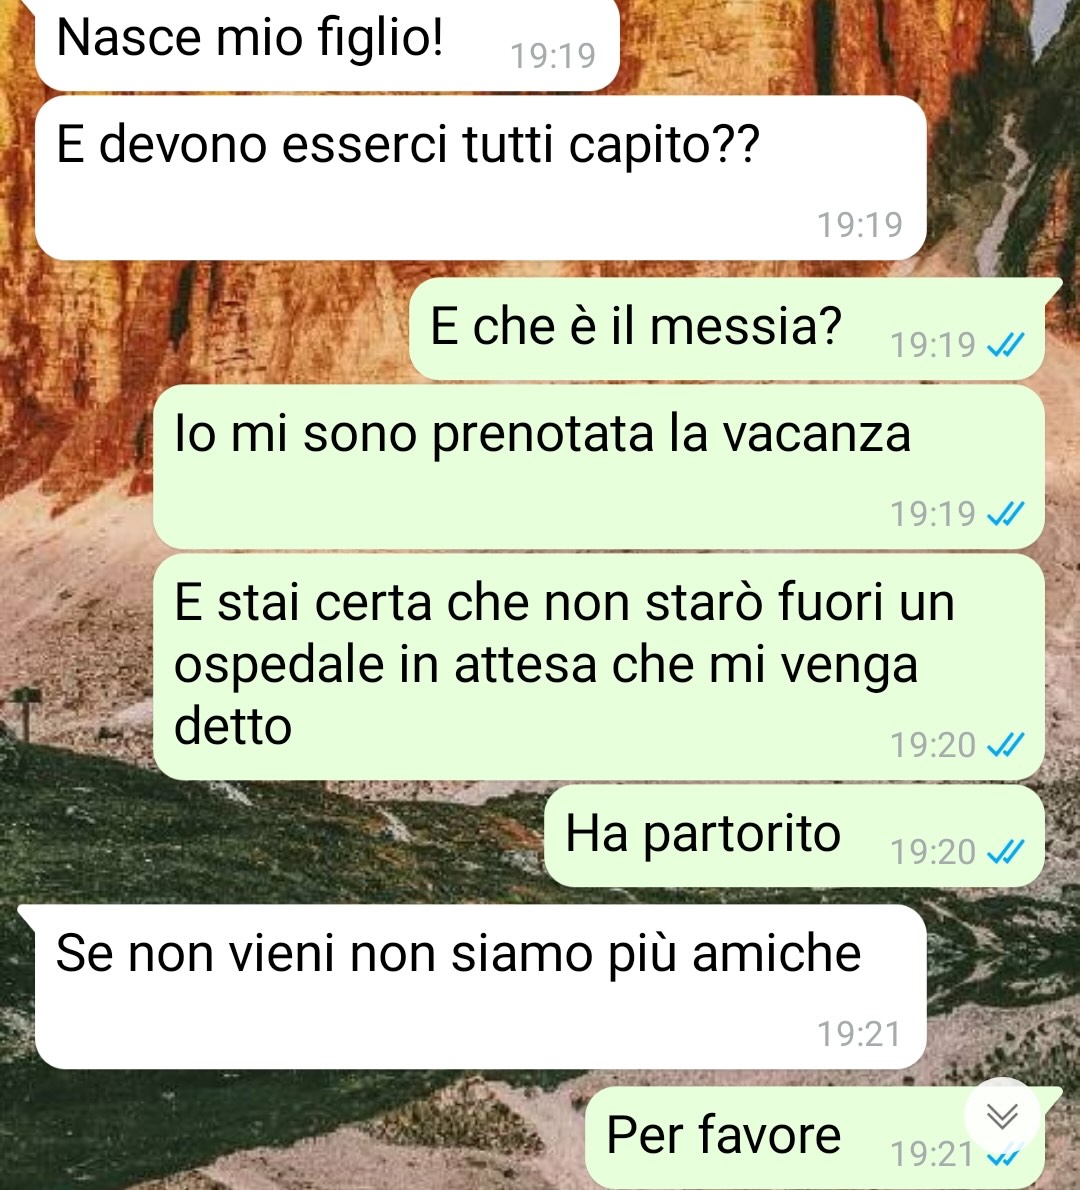Tap the double-check on the "E stai certa" message
1080x1190 pixels.
[1006, 745]
